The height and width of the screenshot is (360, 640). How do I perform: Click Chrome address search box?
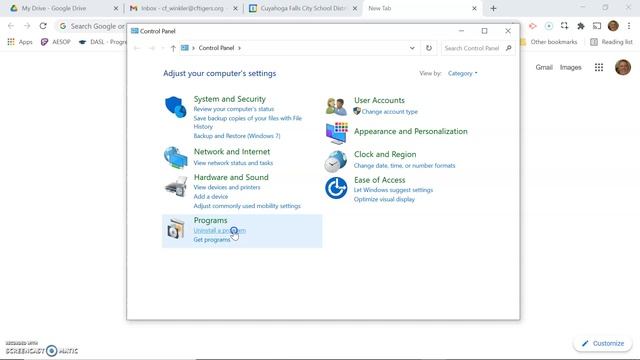pos(92,26)
